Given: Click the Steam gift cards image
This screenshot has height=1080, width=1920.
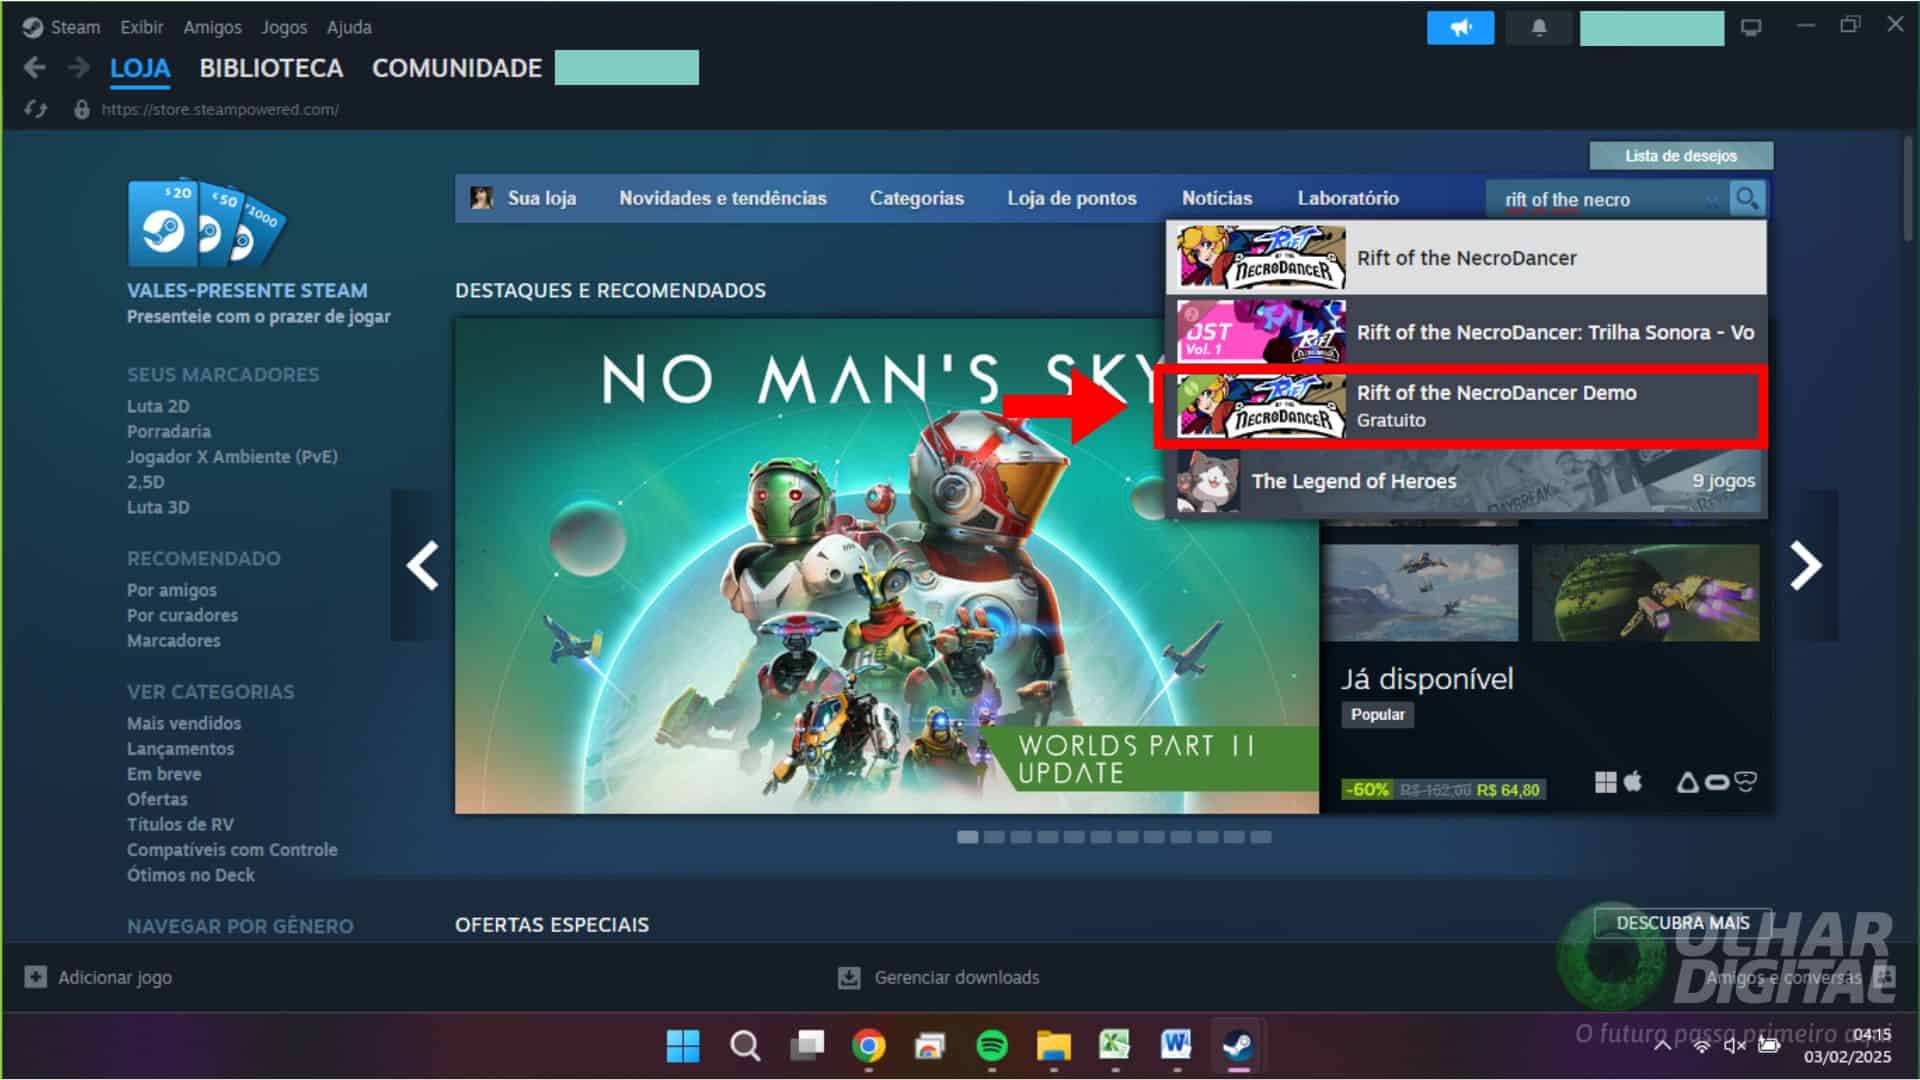Looking at the screenshot, I should [x=206, y=224].
